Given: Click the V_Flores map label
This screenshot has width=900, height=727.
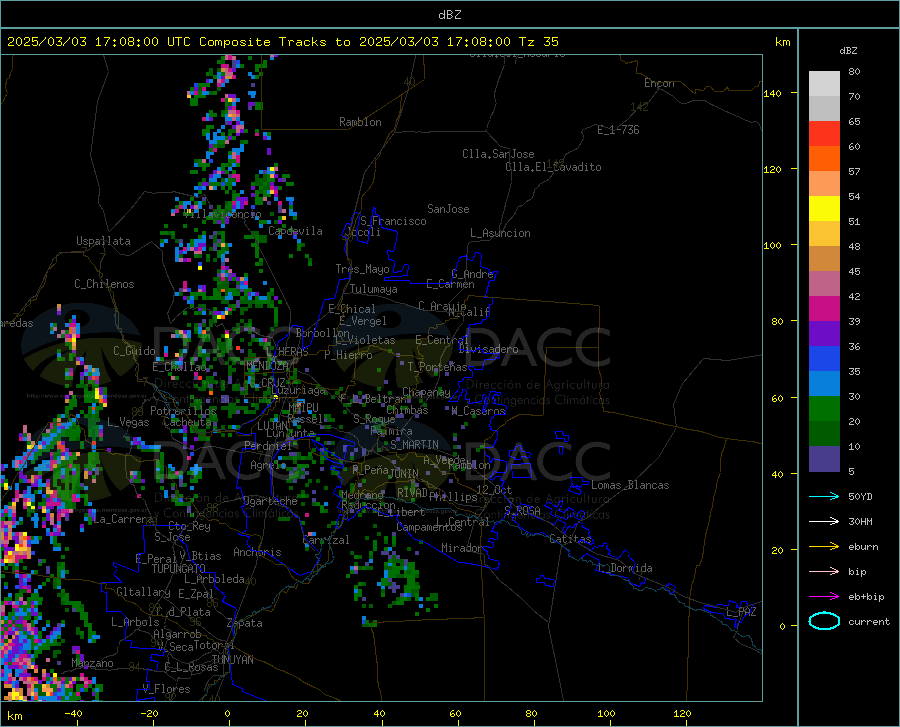Looking at the screenshot, I should coord(166,689).
